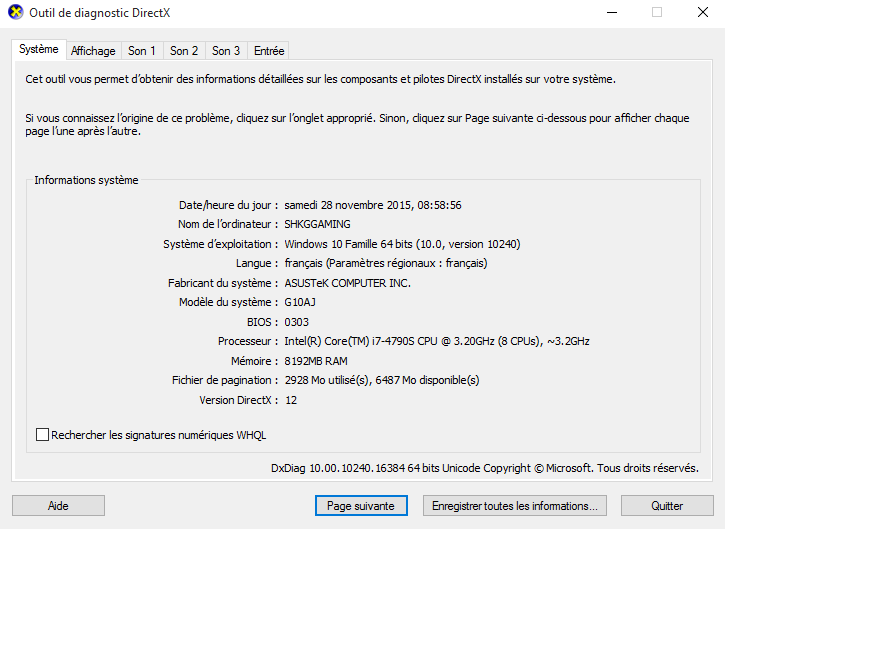Click the Processeur label
Viewport: 880px width, 646px height.
[248, 341]
